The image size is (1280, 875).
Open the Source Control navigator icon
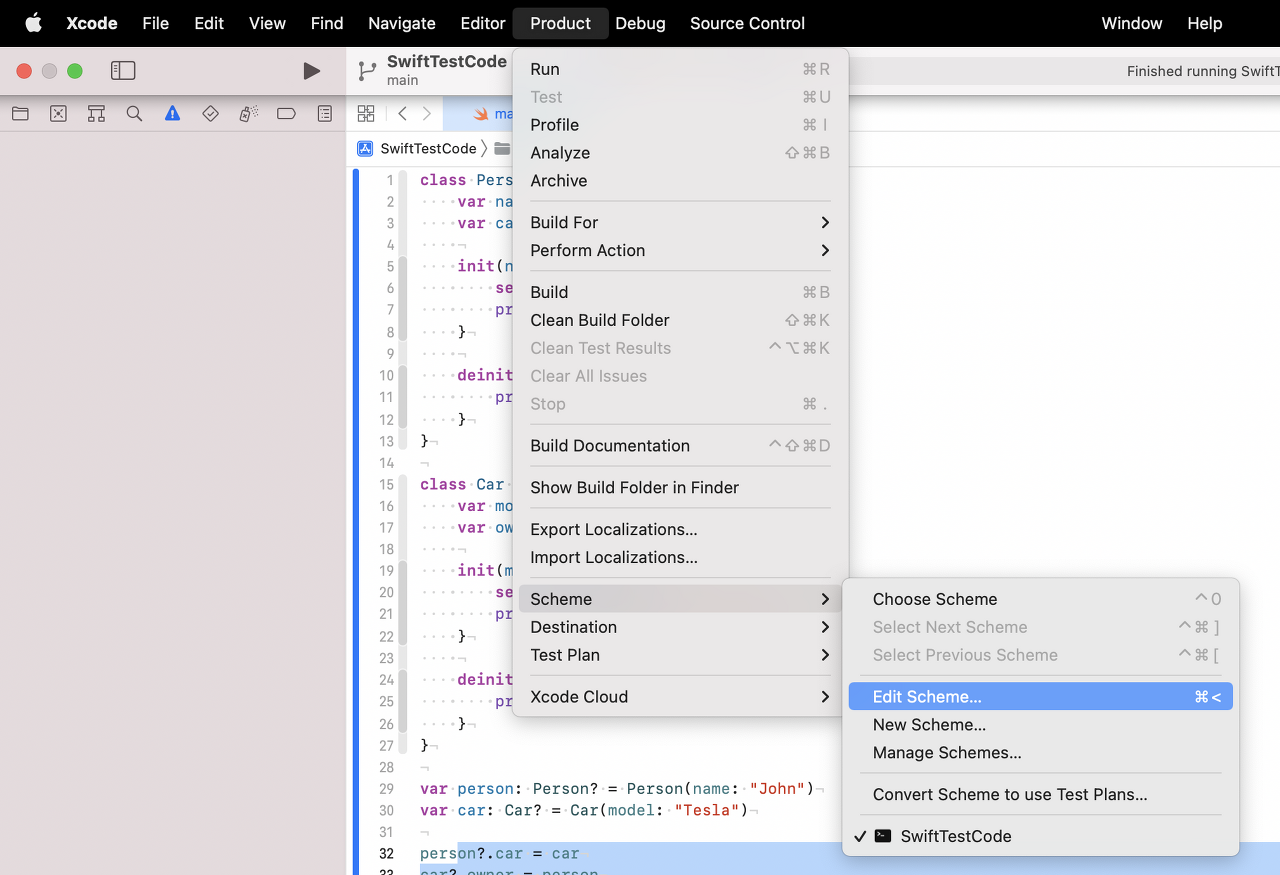point(58,114)
